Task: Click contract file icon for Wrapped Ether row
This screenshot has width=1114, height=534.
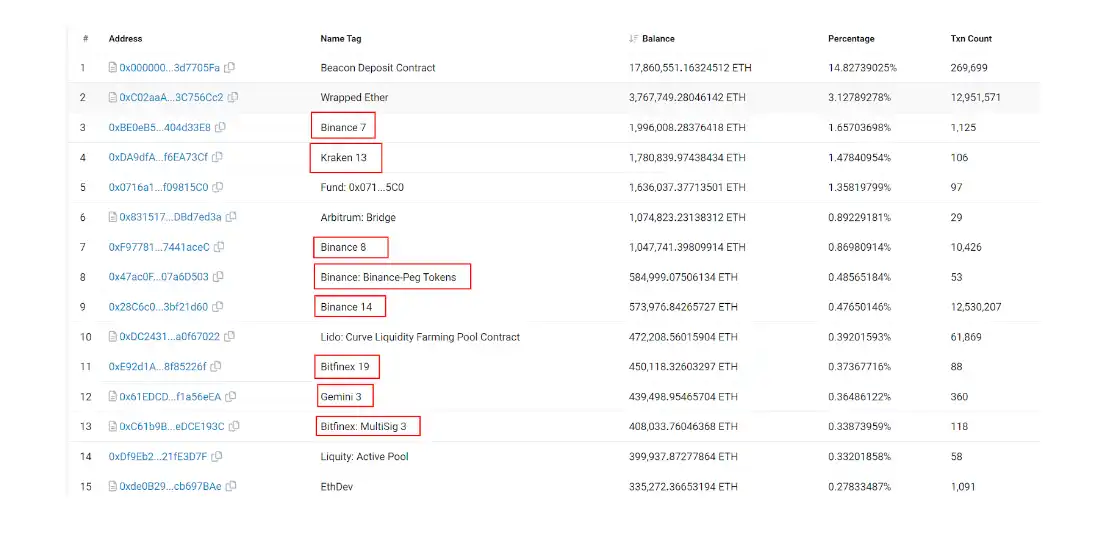Action: (x=112, y=98)
